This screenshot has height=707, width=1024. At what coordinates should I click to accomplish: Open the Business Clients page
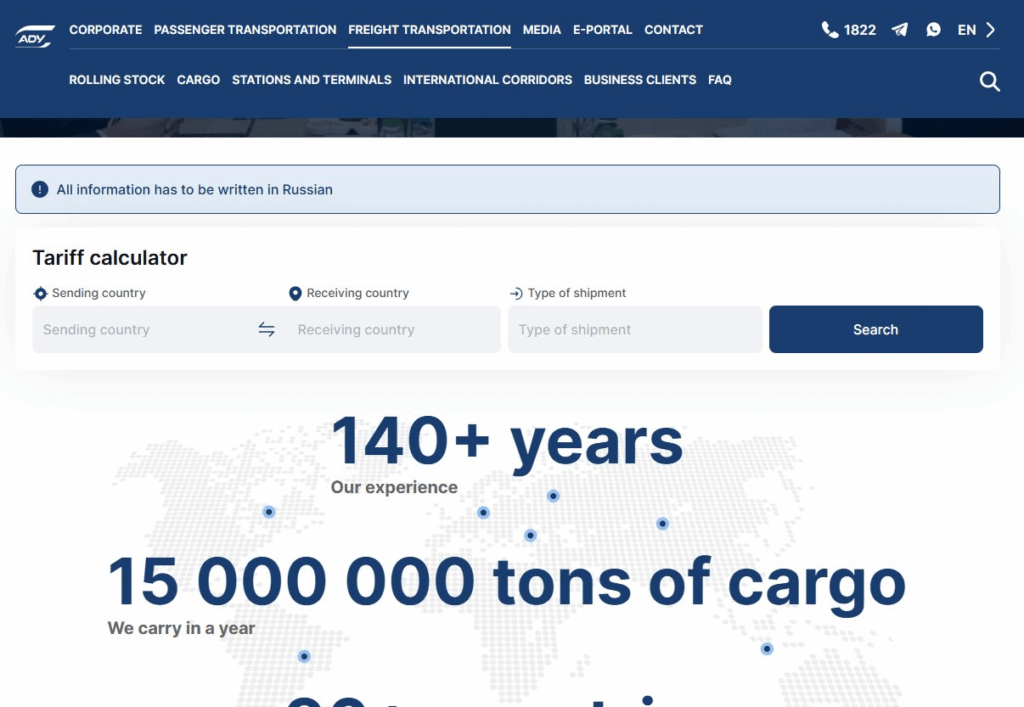(x=640, y=80)
